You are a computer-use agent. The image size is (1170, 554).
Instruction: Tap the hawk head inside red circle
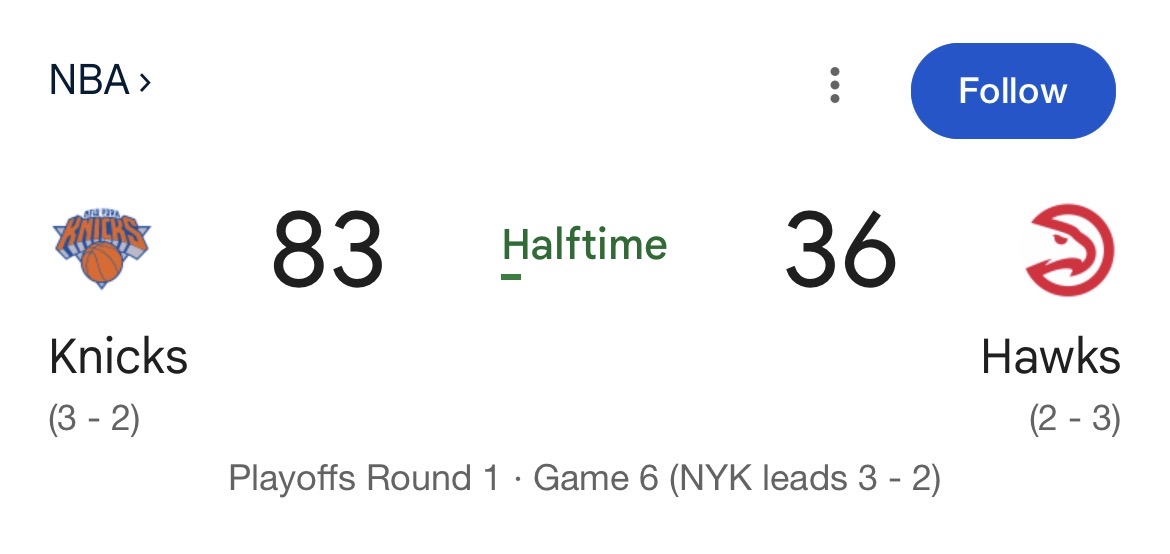coord(1069,251)
